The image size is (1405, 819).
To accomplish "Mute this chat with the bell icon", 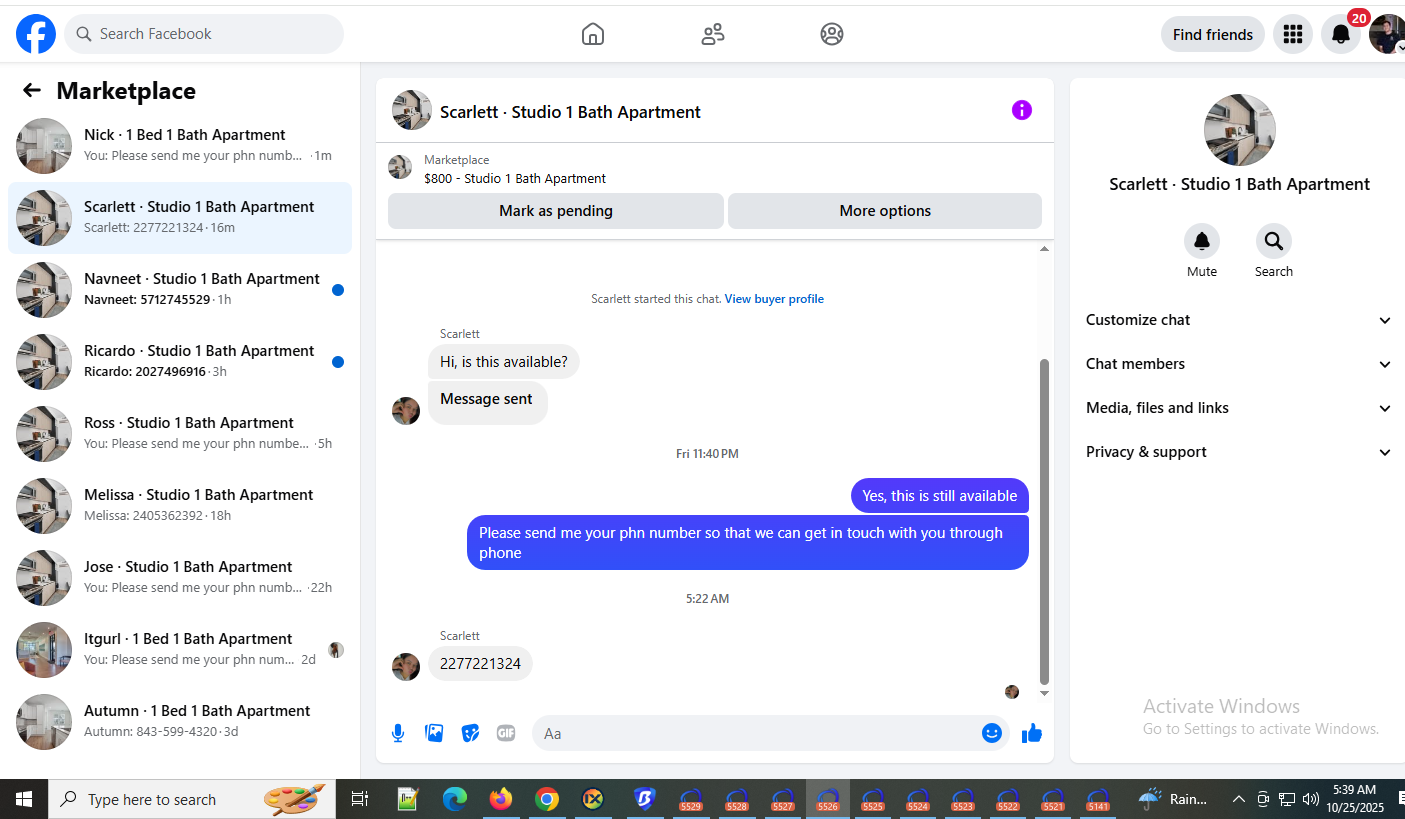I will [1202, 241].
